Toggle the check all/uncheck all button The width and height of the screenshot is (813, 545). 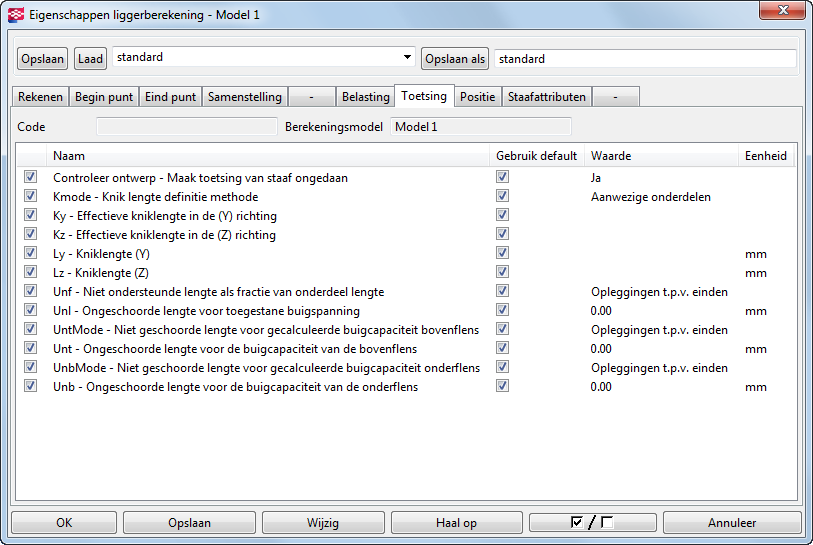pyautogui.click(x=593, y=522)
